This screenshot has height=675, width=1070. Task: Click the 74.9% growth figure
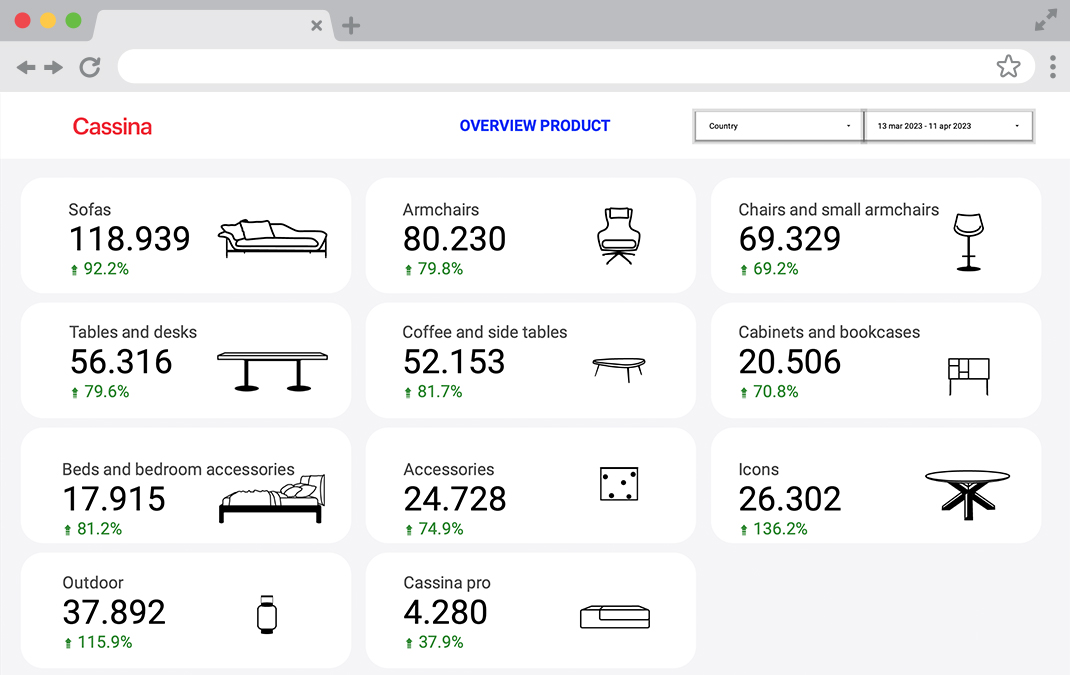point(441,529)
